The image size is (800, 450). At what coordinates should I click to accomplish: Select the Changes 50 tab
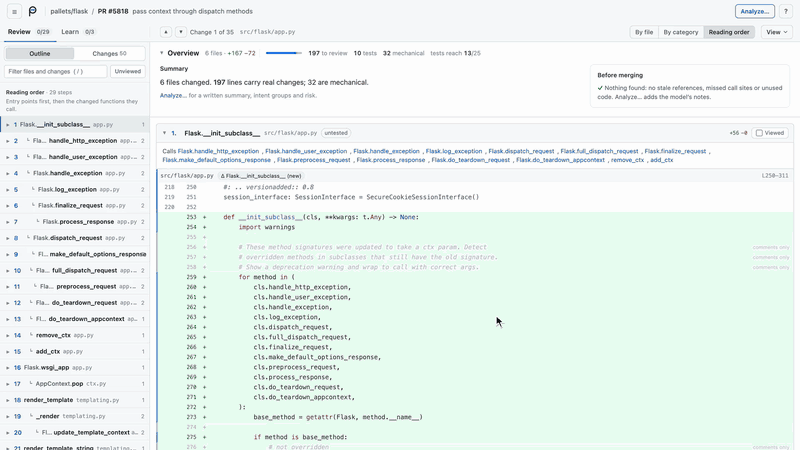click(x=109, y=54)
